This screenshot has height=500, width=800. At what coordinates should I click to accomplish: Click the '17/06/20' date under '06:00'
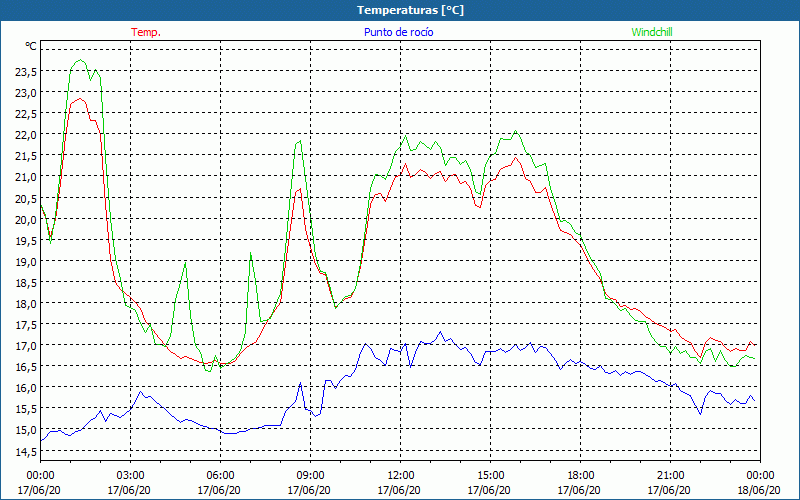coord(219,490)
